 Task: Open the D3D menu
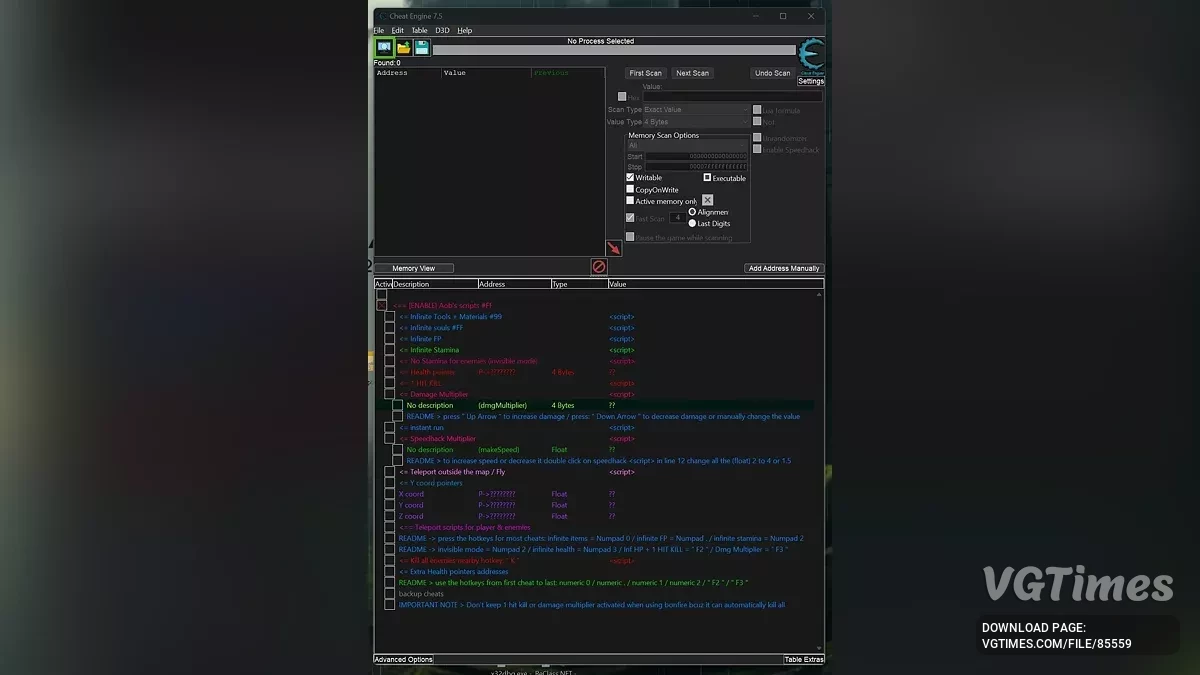pos(442,30)
